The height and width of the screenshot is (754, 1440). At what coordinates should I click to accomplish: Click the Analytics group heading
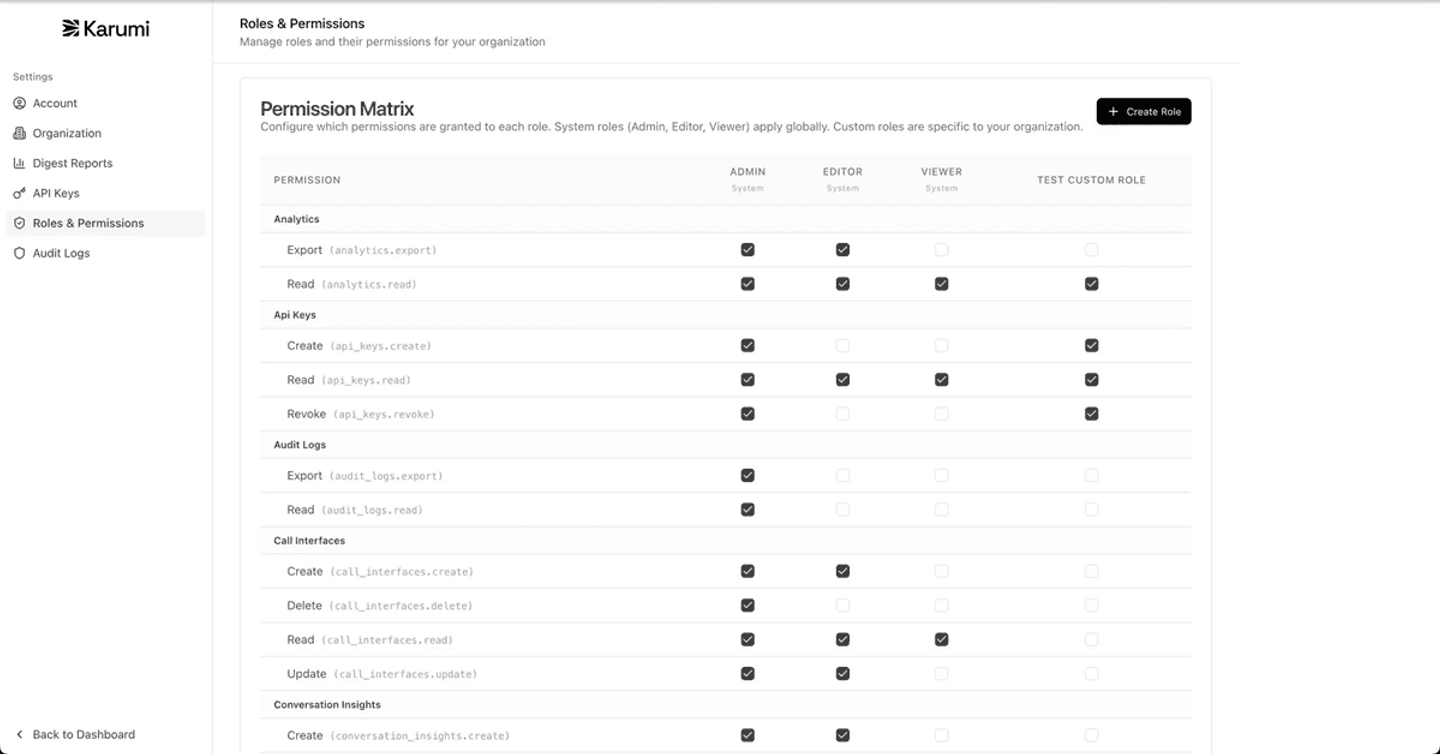(x=296, y=219)
